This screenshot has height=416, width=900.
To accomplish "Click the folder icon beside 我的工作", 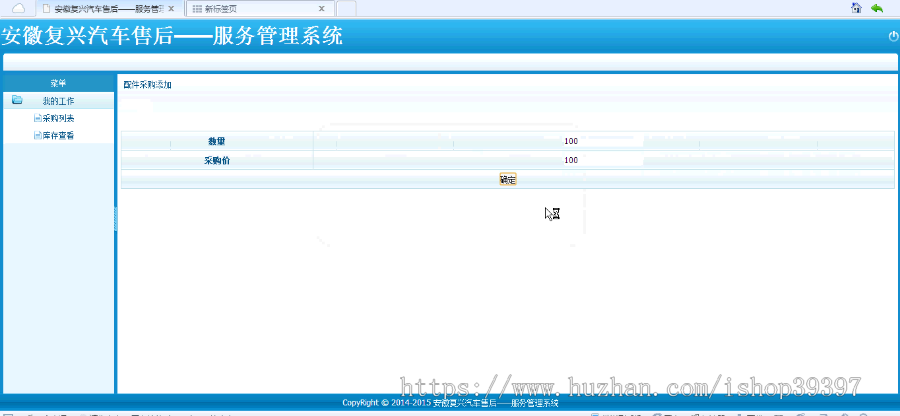I will (x=17, y=100).
